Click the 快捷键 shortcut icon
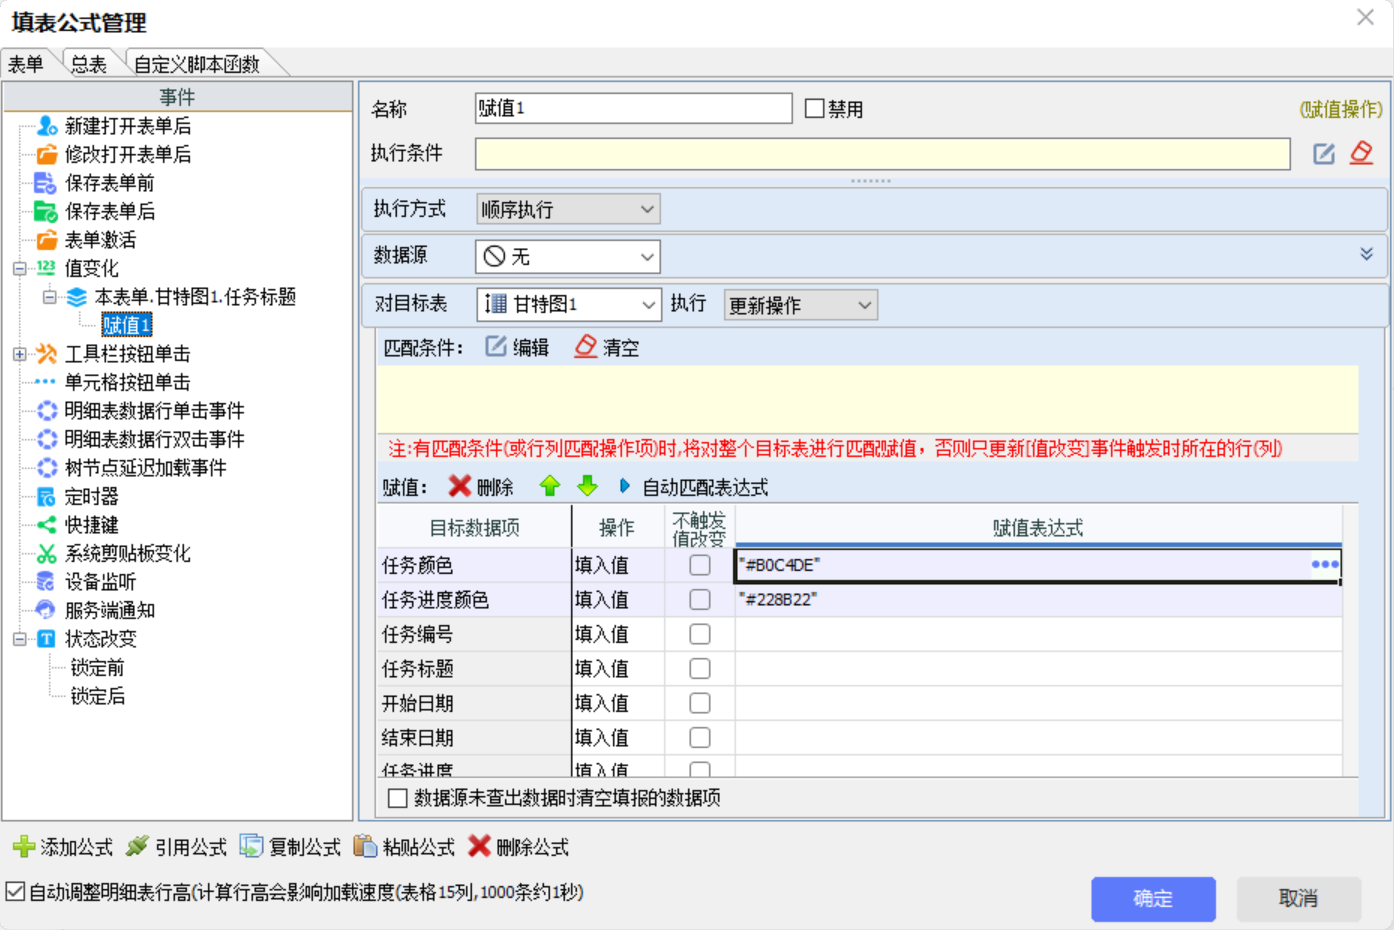This screenshot has width=1394, height=930. coord(47,525)
